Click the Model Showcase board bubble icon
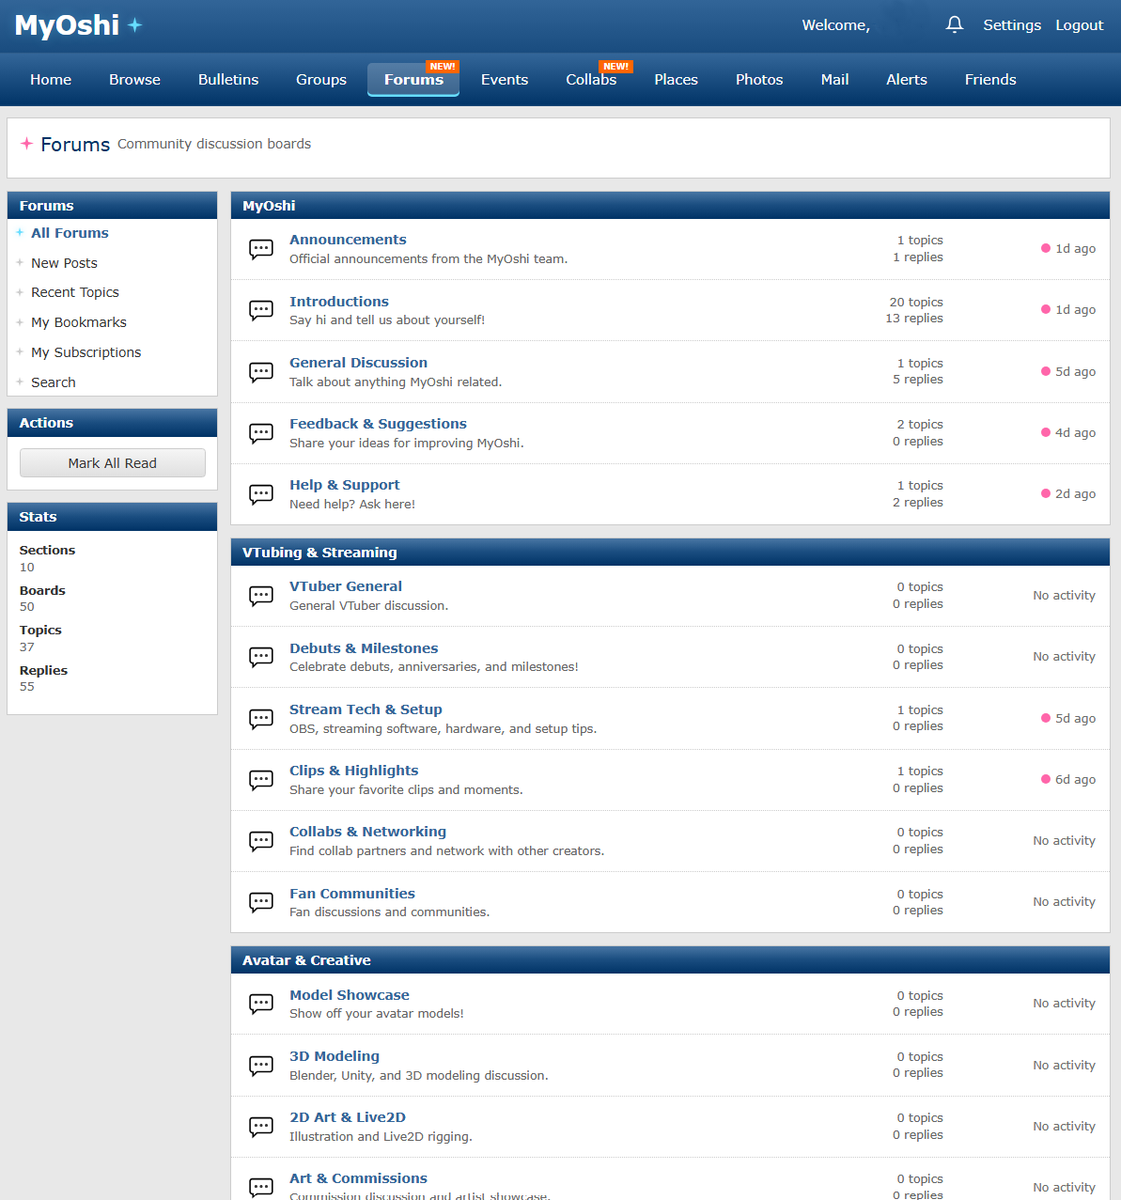 click(261, 1004)
